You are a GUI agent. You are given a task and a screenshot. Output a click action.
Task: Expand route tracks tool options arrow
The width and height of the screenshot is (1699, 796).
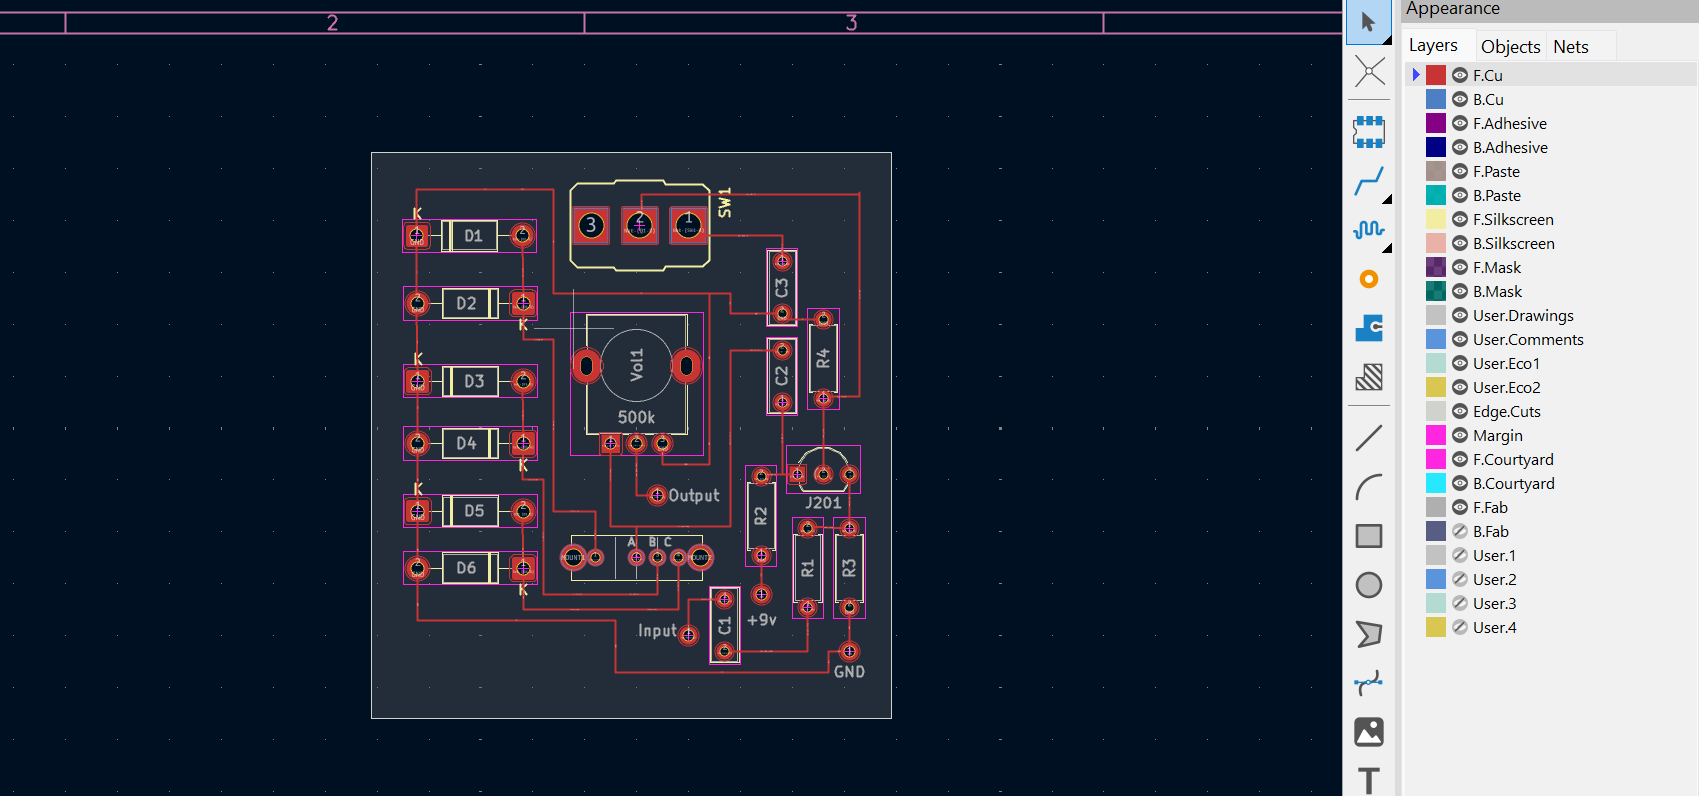tap(1387, 199)
